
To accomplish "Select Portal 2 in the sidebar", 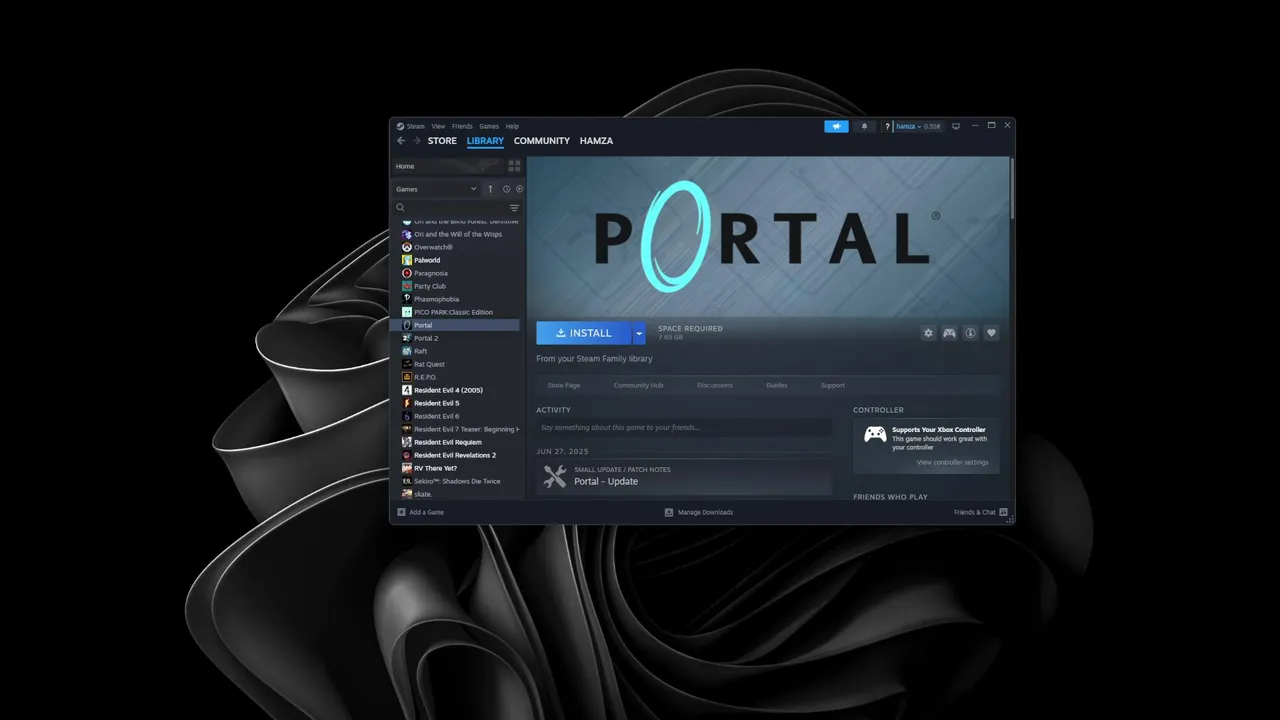I will click(426, 338).
